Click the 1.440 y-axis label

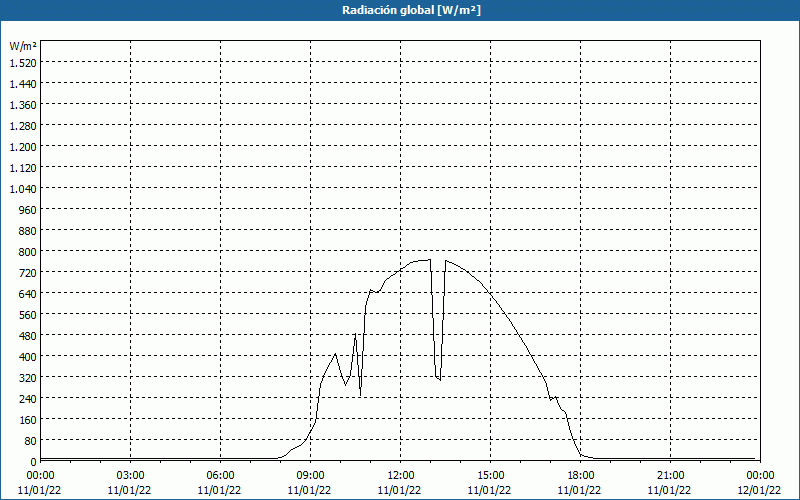23,84
